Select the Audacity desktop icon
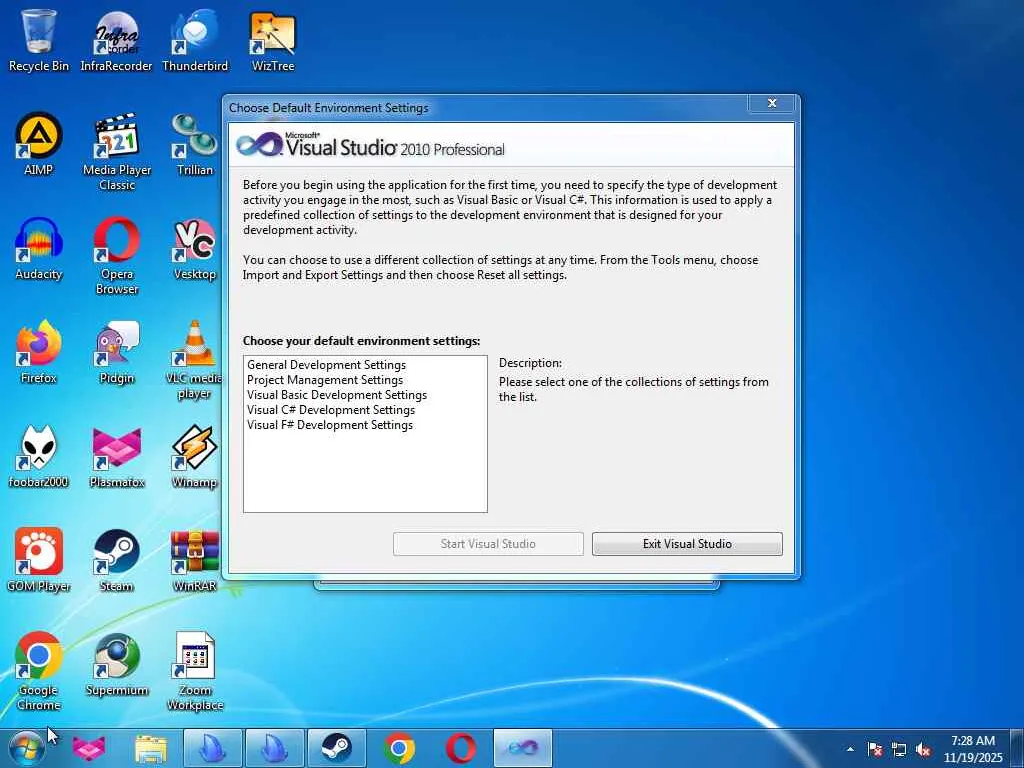The height and width of the screenshot is (768, 1024). point(39,248)
